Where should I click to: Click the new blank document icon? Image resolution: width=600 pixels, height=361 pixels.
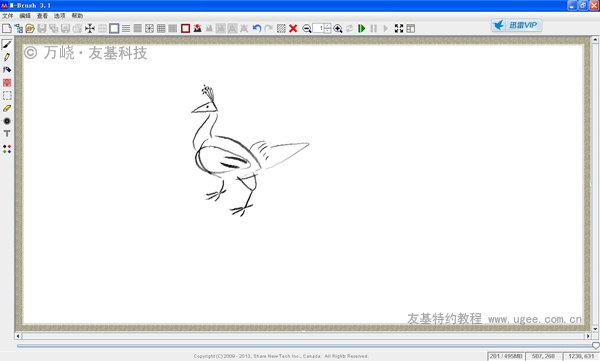tap(7, 28)
